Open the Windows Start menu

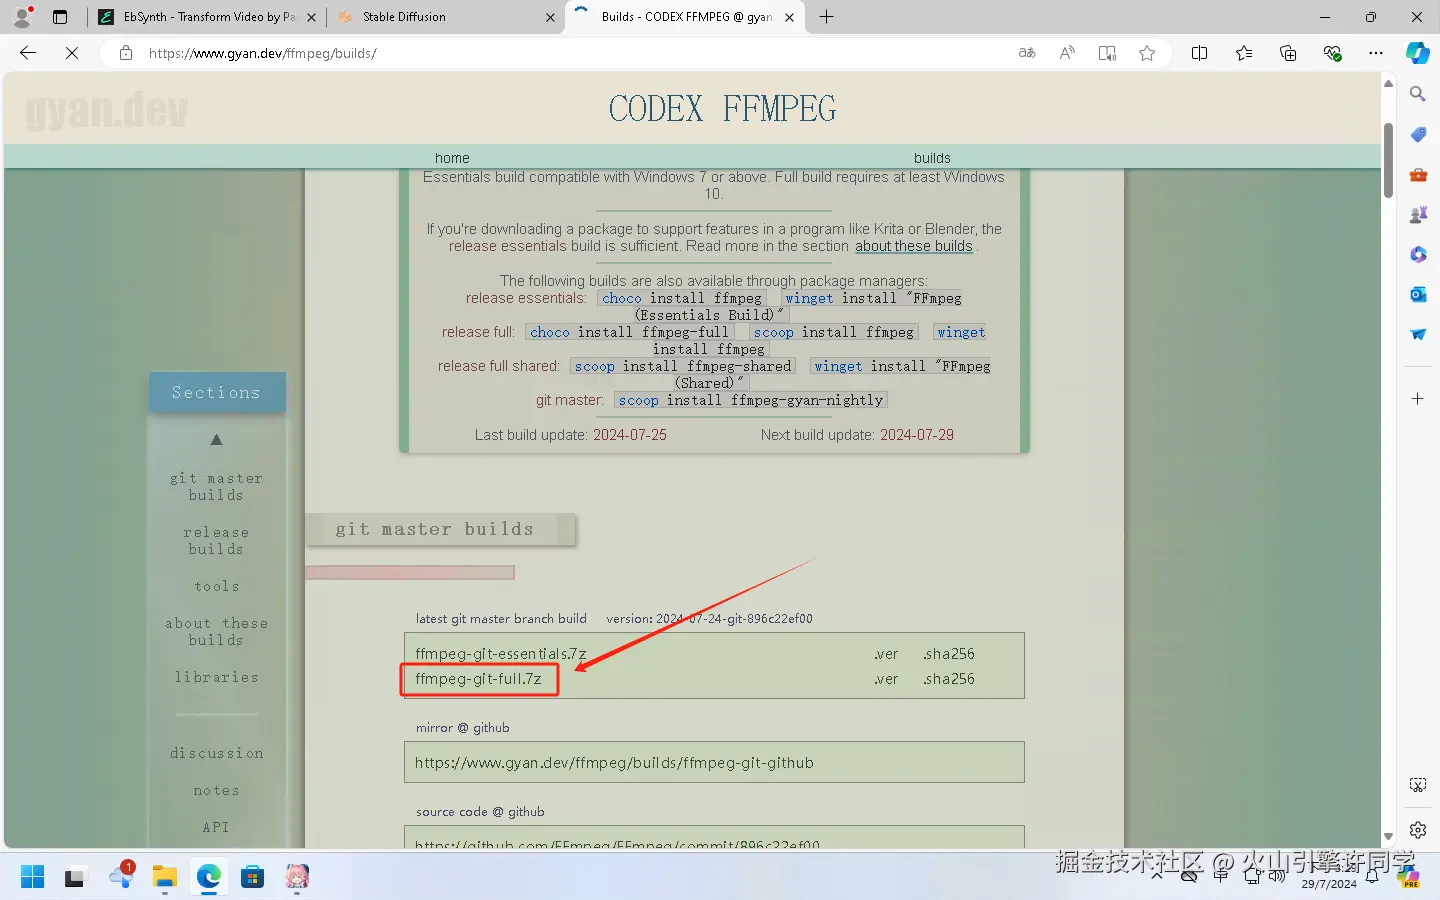32,877
